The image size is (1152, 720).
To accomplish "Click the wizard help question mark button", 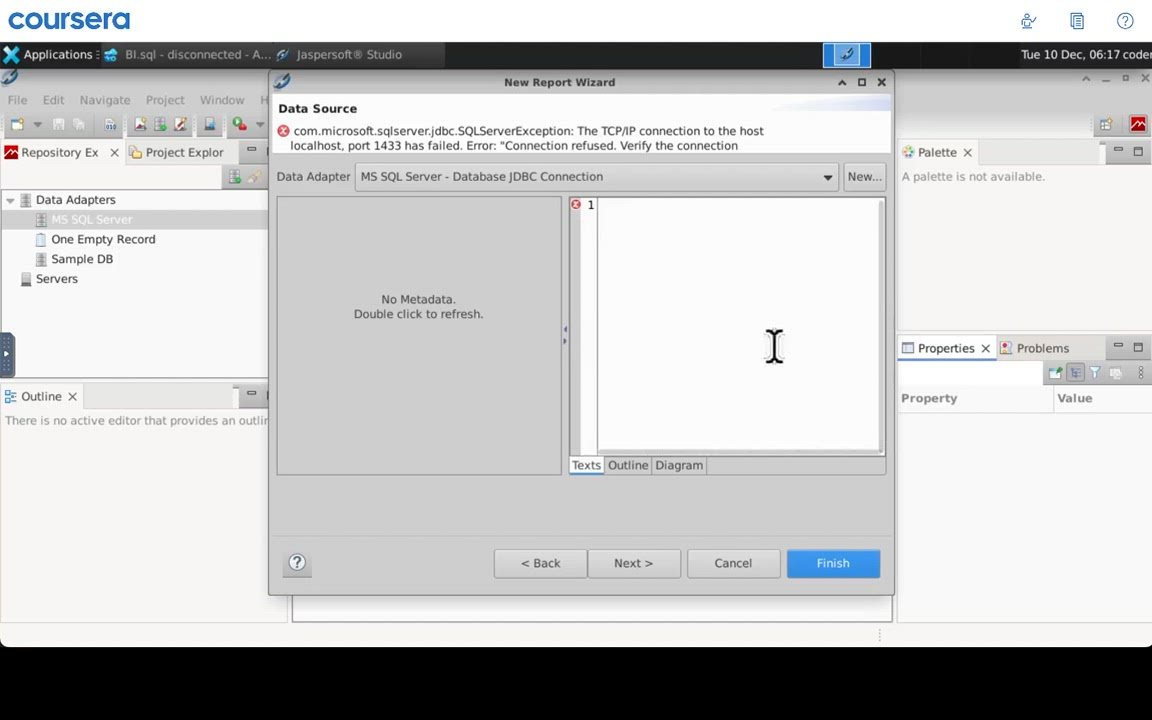I will (297, 563).
